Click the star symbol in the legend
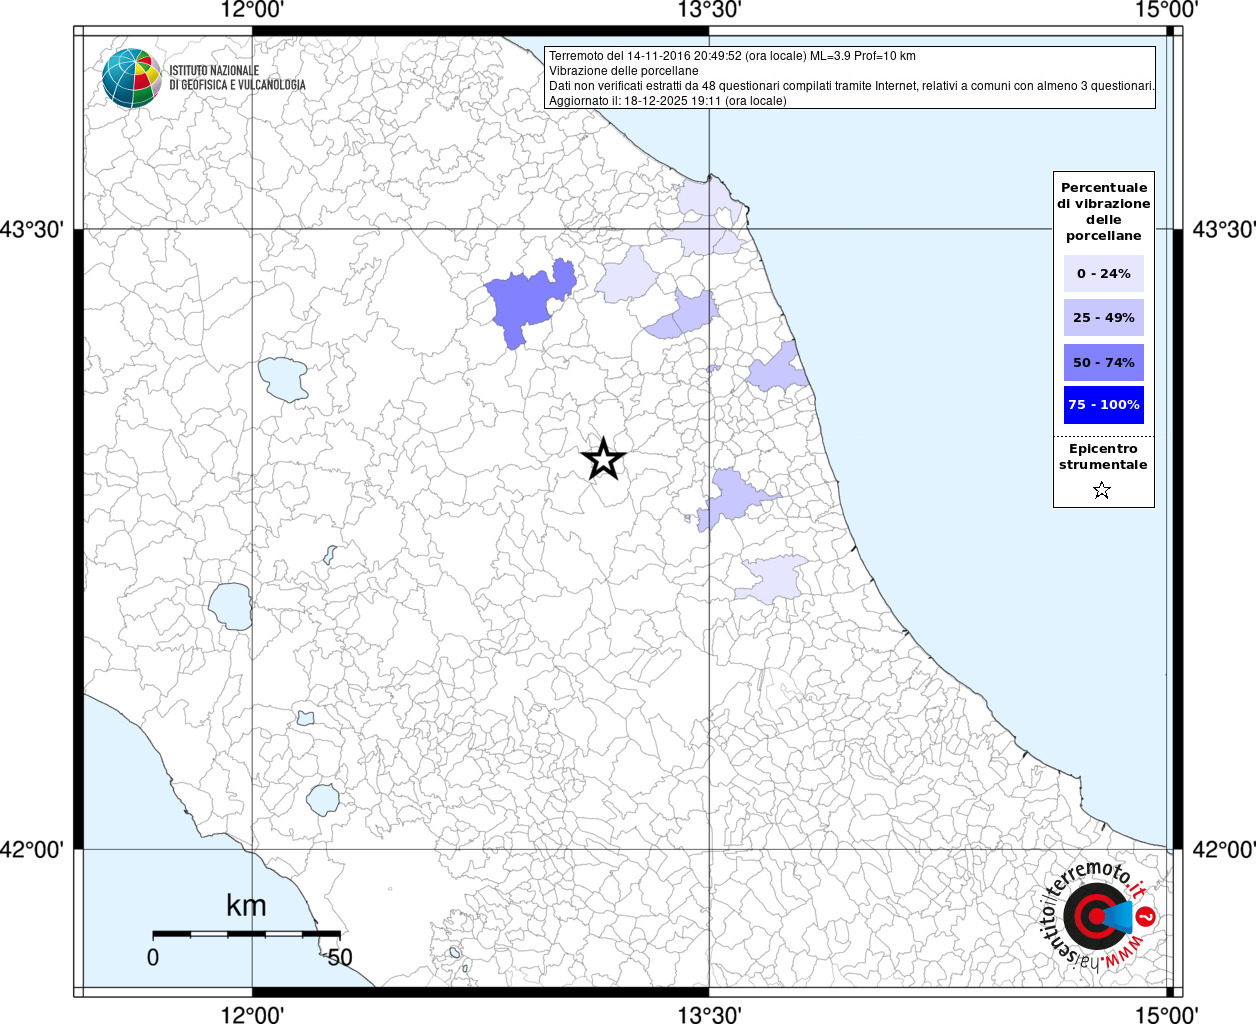 coord(1102,490)
